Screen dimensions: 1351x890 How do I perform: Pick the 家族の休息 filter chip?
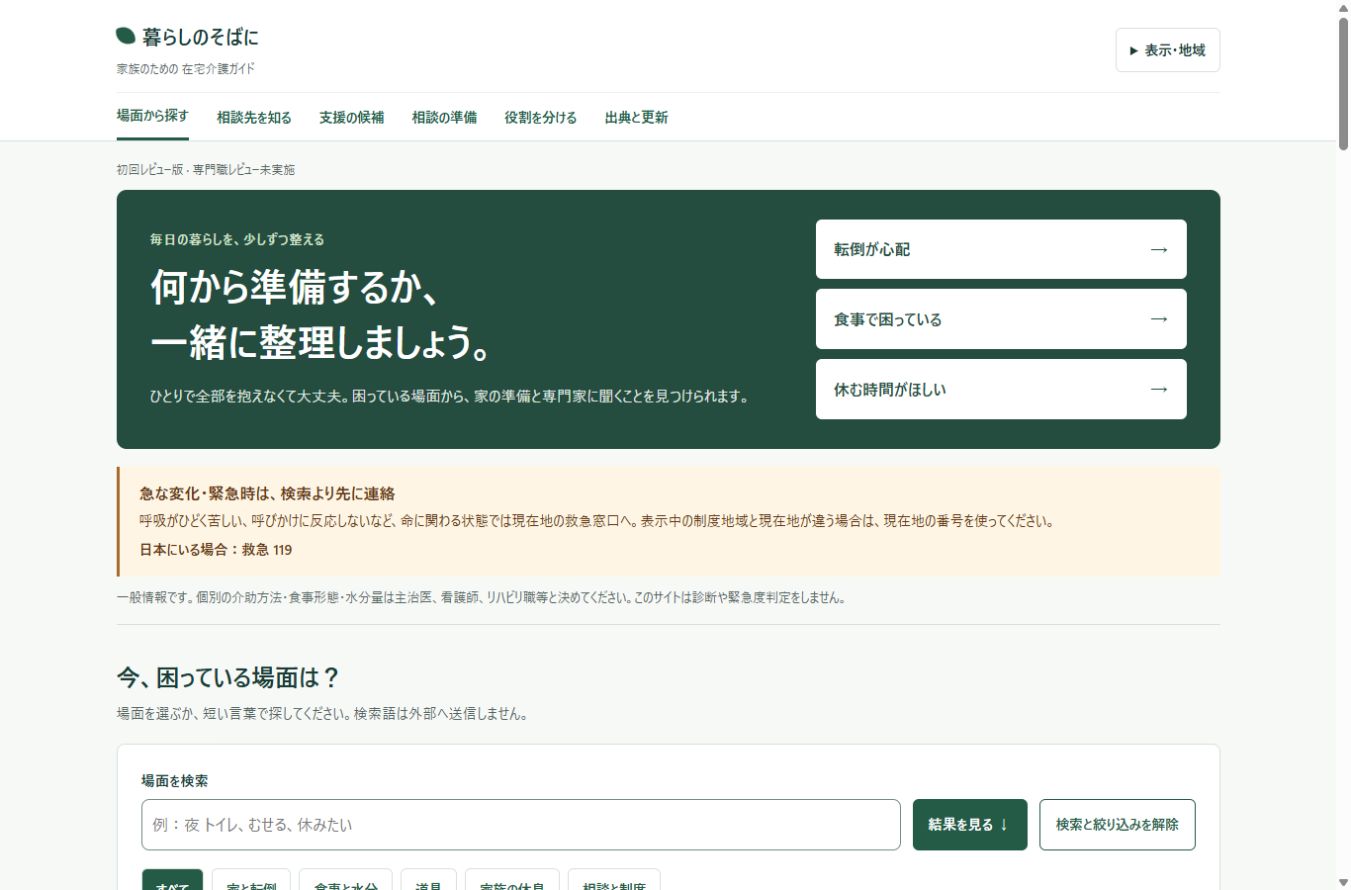tap(512, 879)
